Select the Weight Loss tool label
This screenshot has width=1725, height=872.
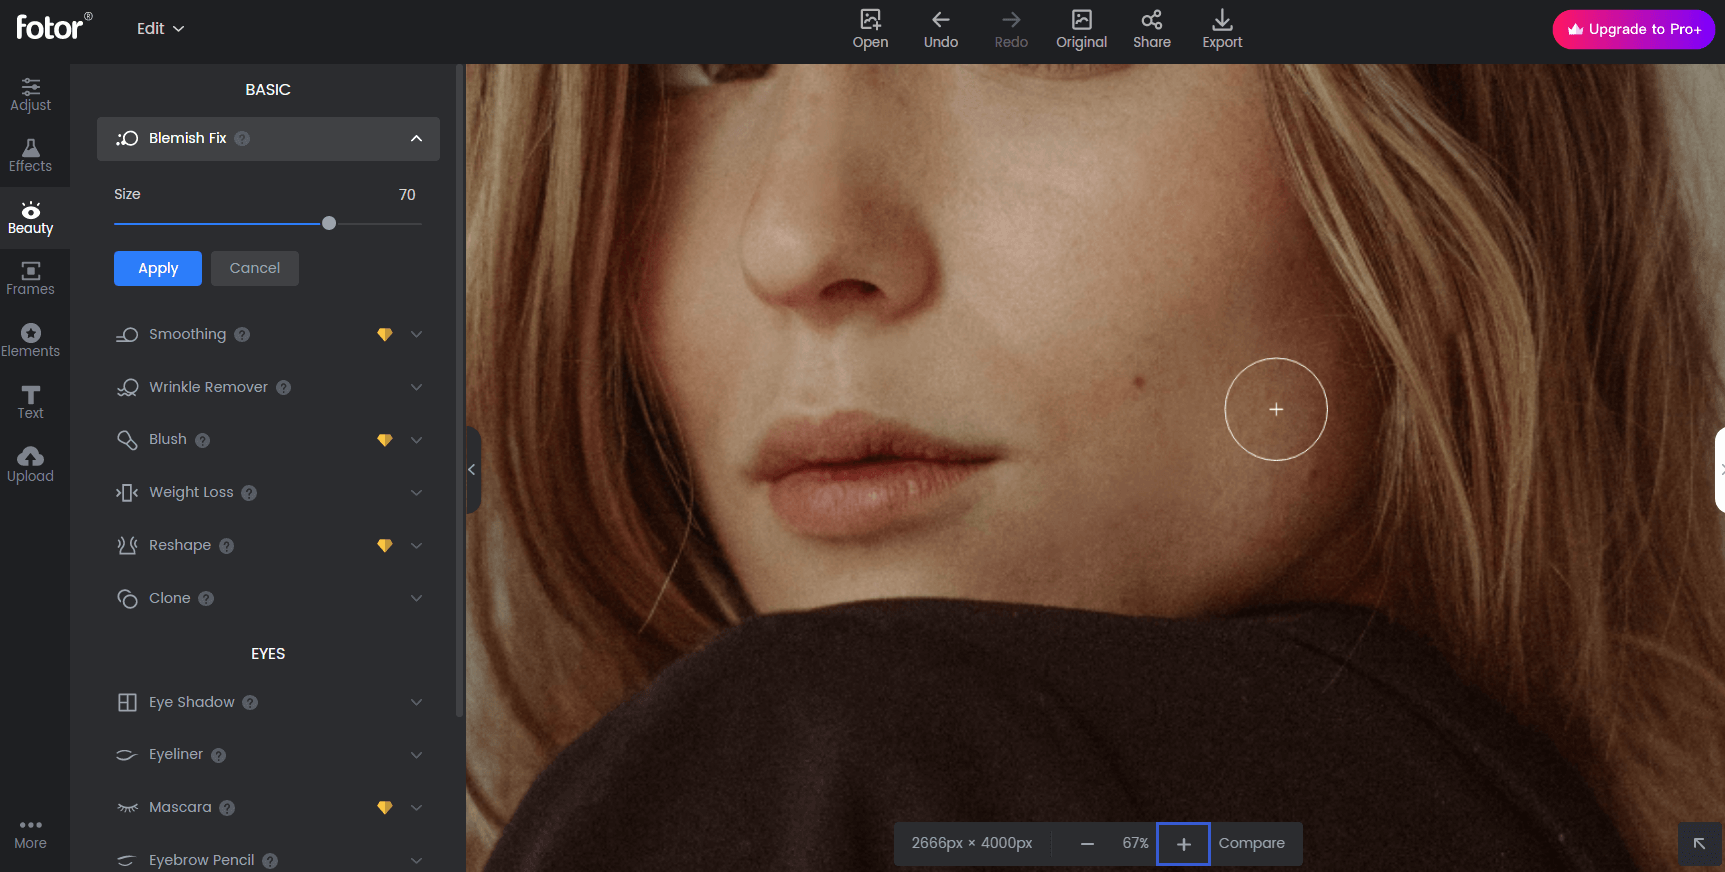click(191, 492)
